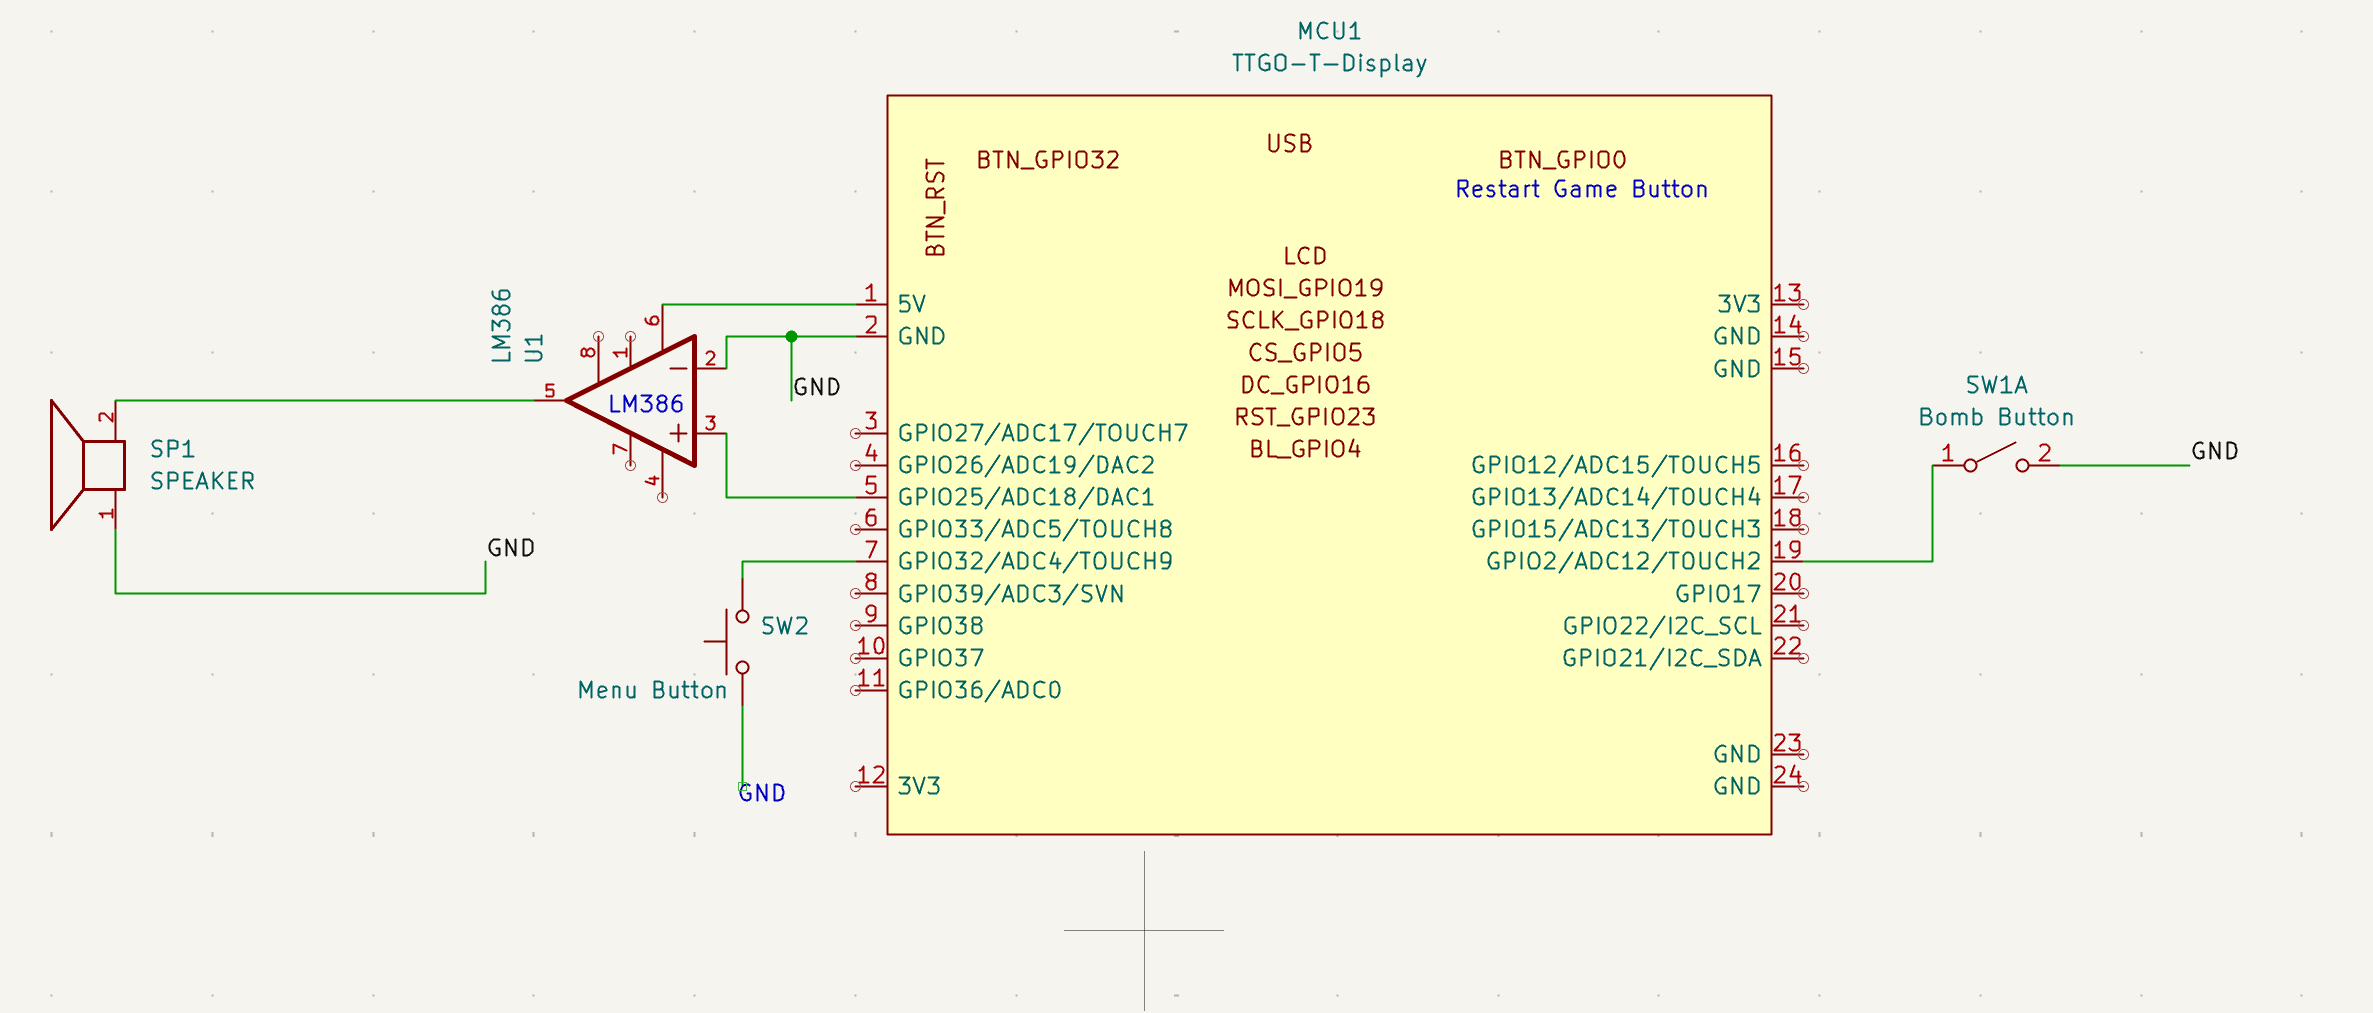The width and height of the screenshot is (2373, 1013).
Task: Click the LM386 amplifier triangle symbol
Action: pyautogui.click(x=642, y=402)
